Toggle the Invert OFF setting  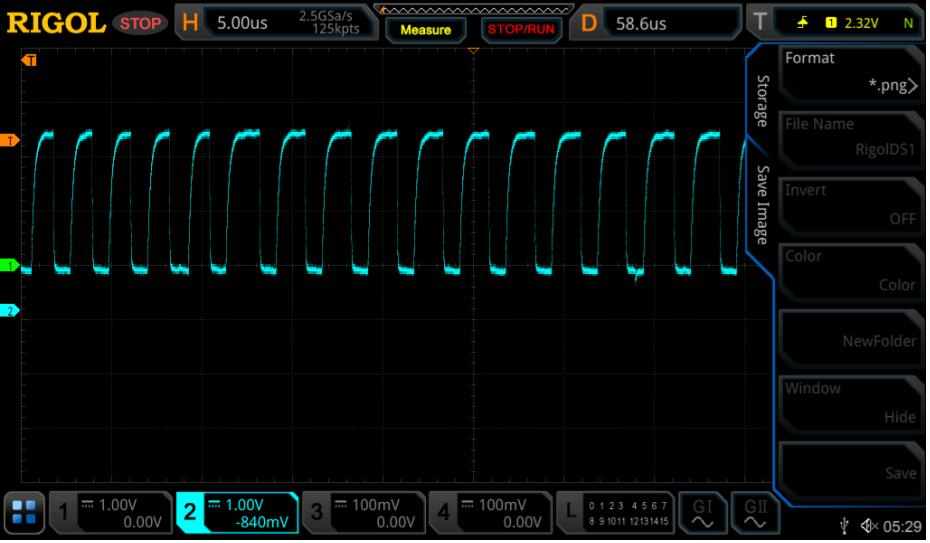pos(850,204)
